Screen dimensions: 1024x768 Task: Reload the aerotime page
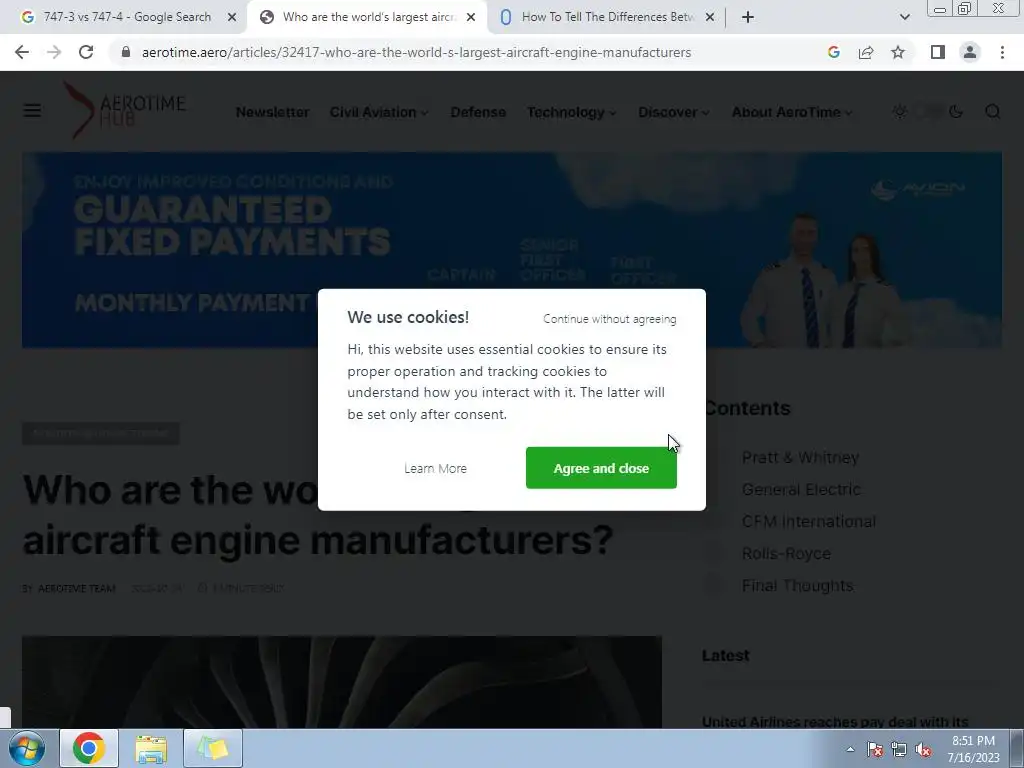(86, 52)
